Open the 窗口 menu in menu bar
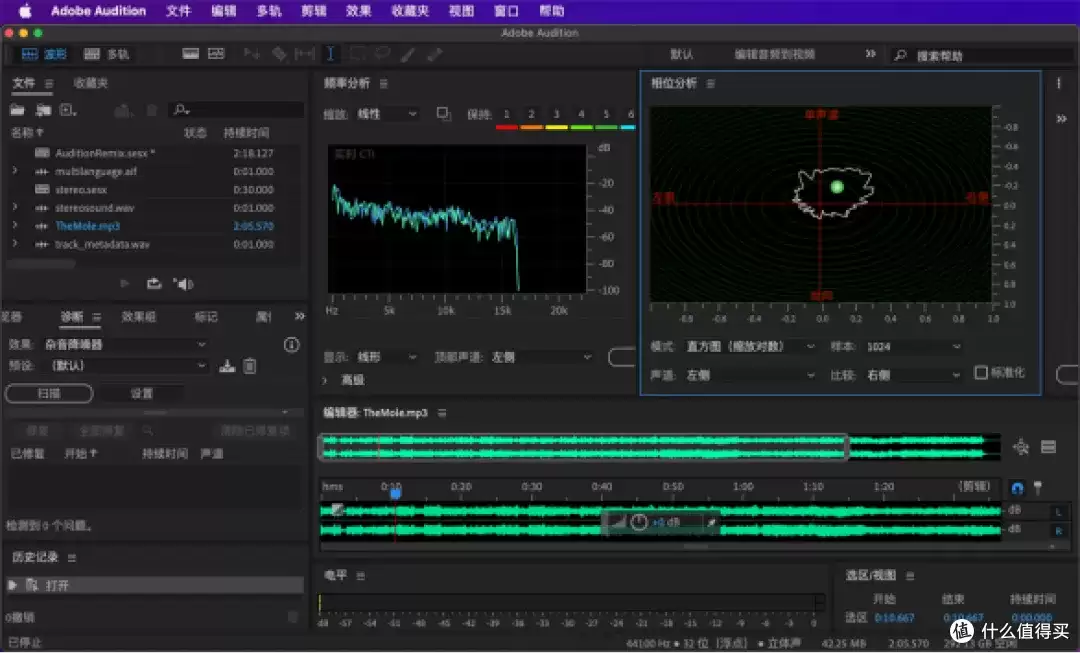The image size is (1080, 654). [x=506, y=11]
